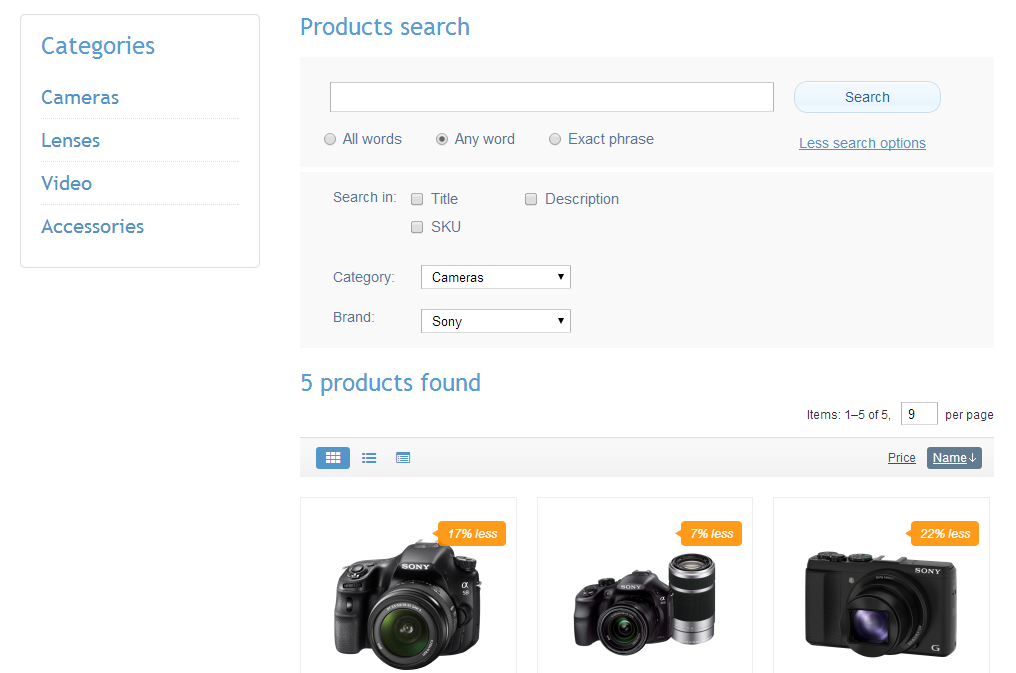Viewport: 1016px width, 673px height.
Task: Select the Exact phrase radio button
Action: pyautogui.click(x=555, y=140)
